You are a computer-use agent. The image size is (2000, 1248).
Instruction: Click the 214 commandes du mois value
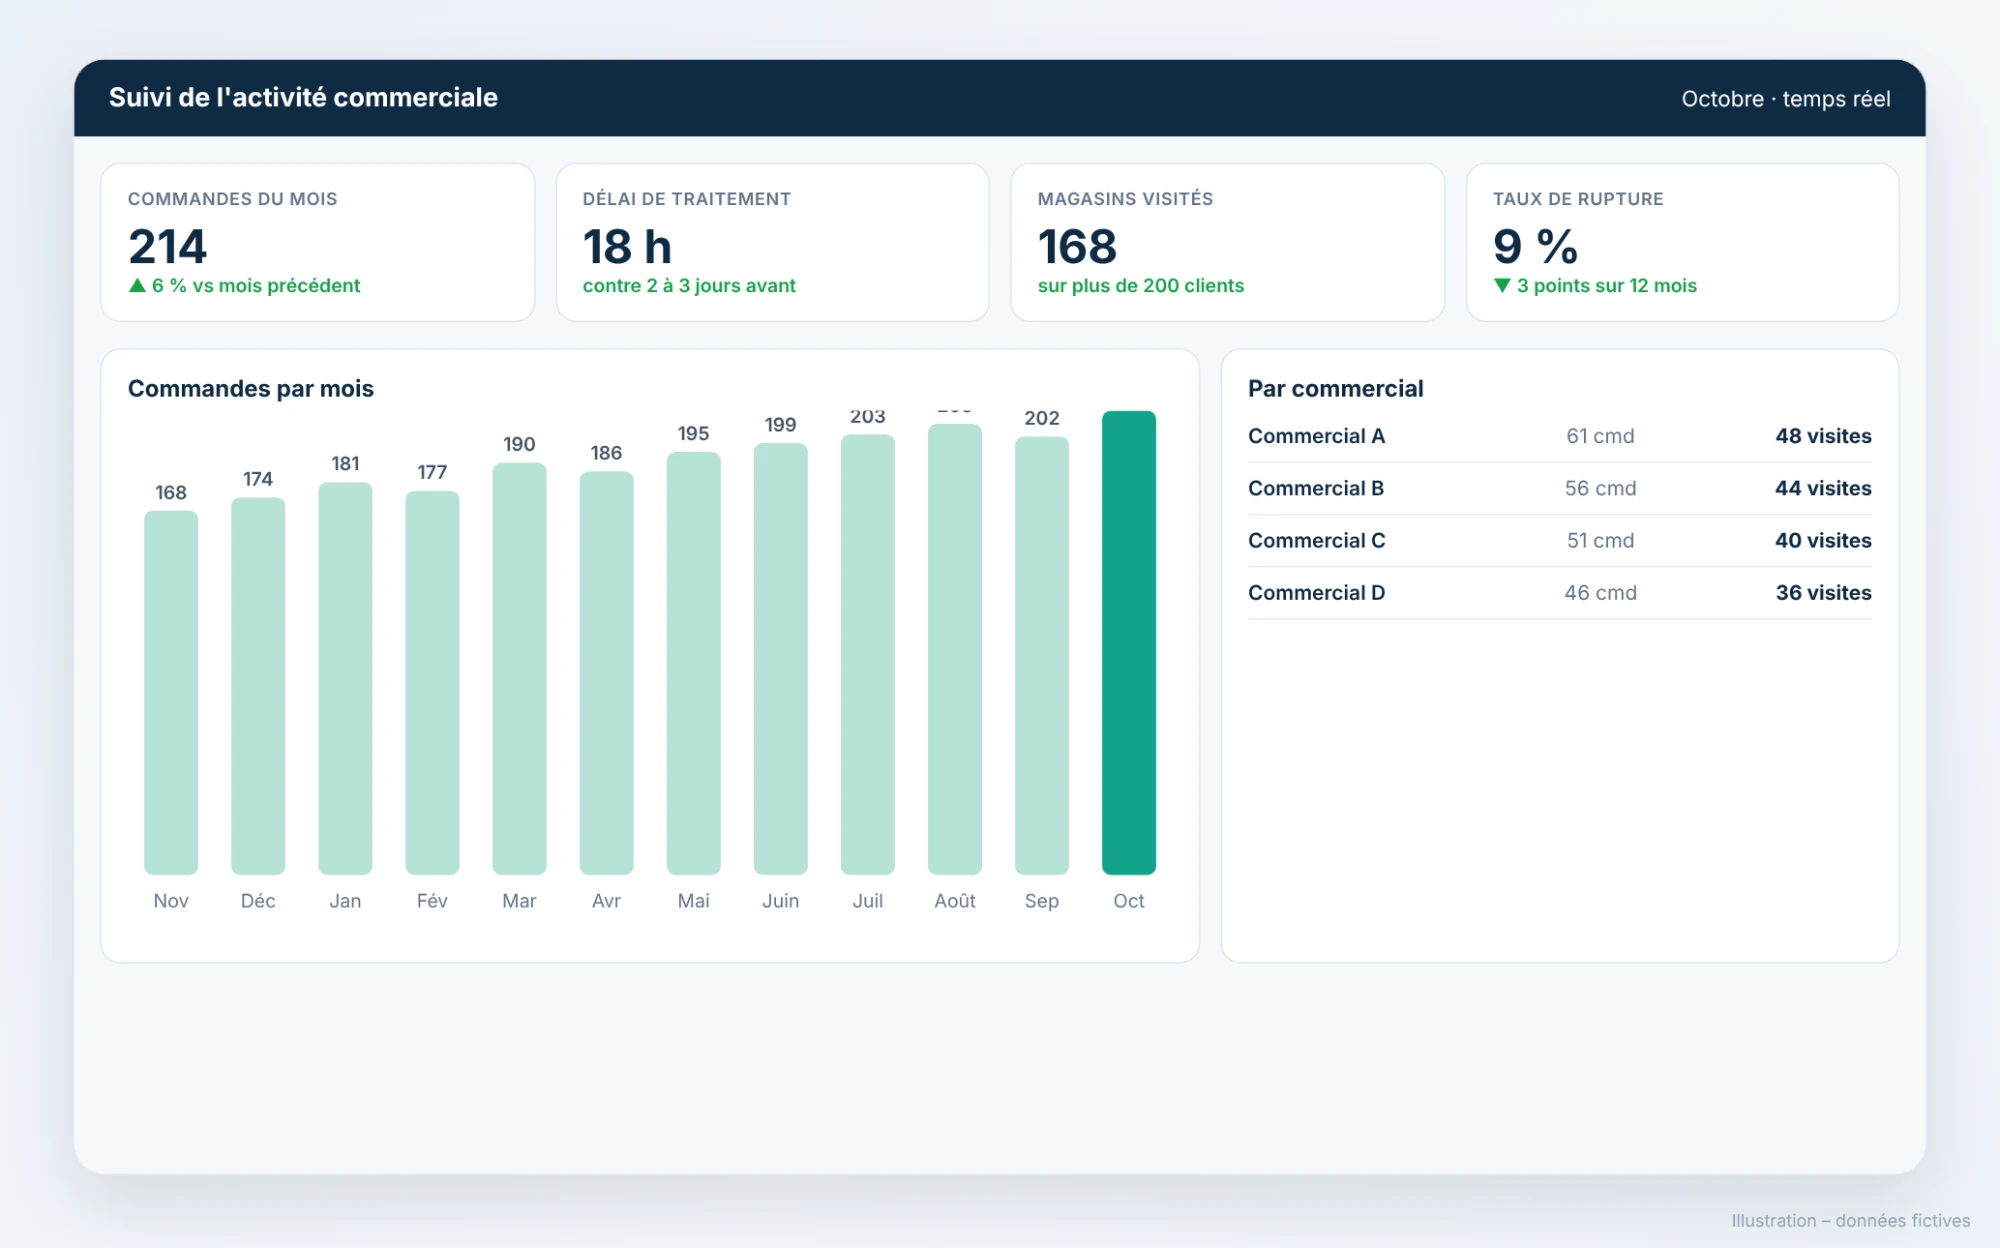(167, 247)
